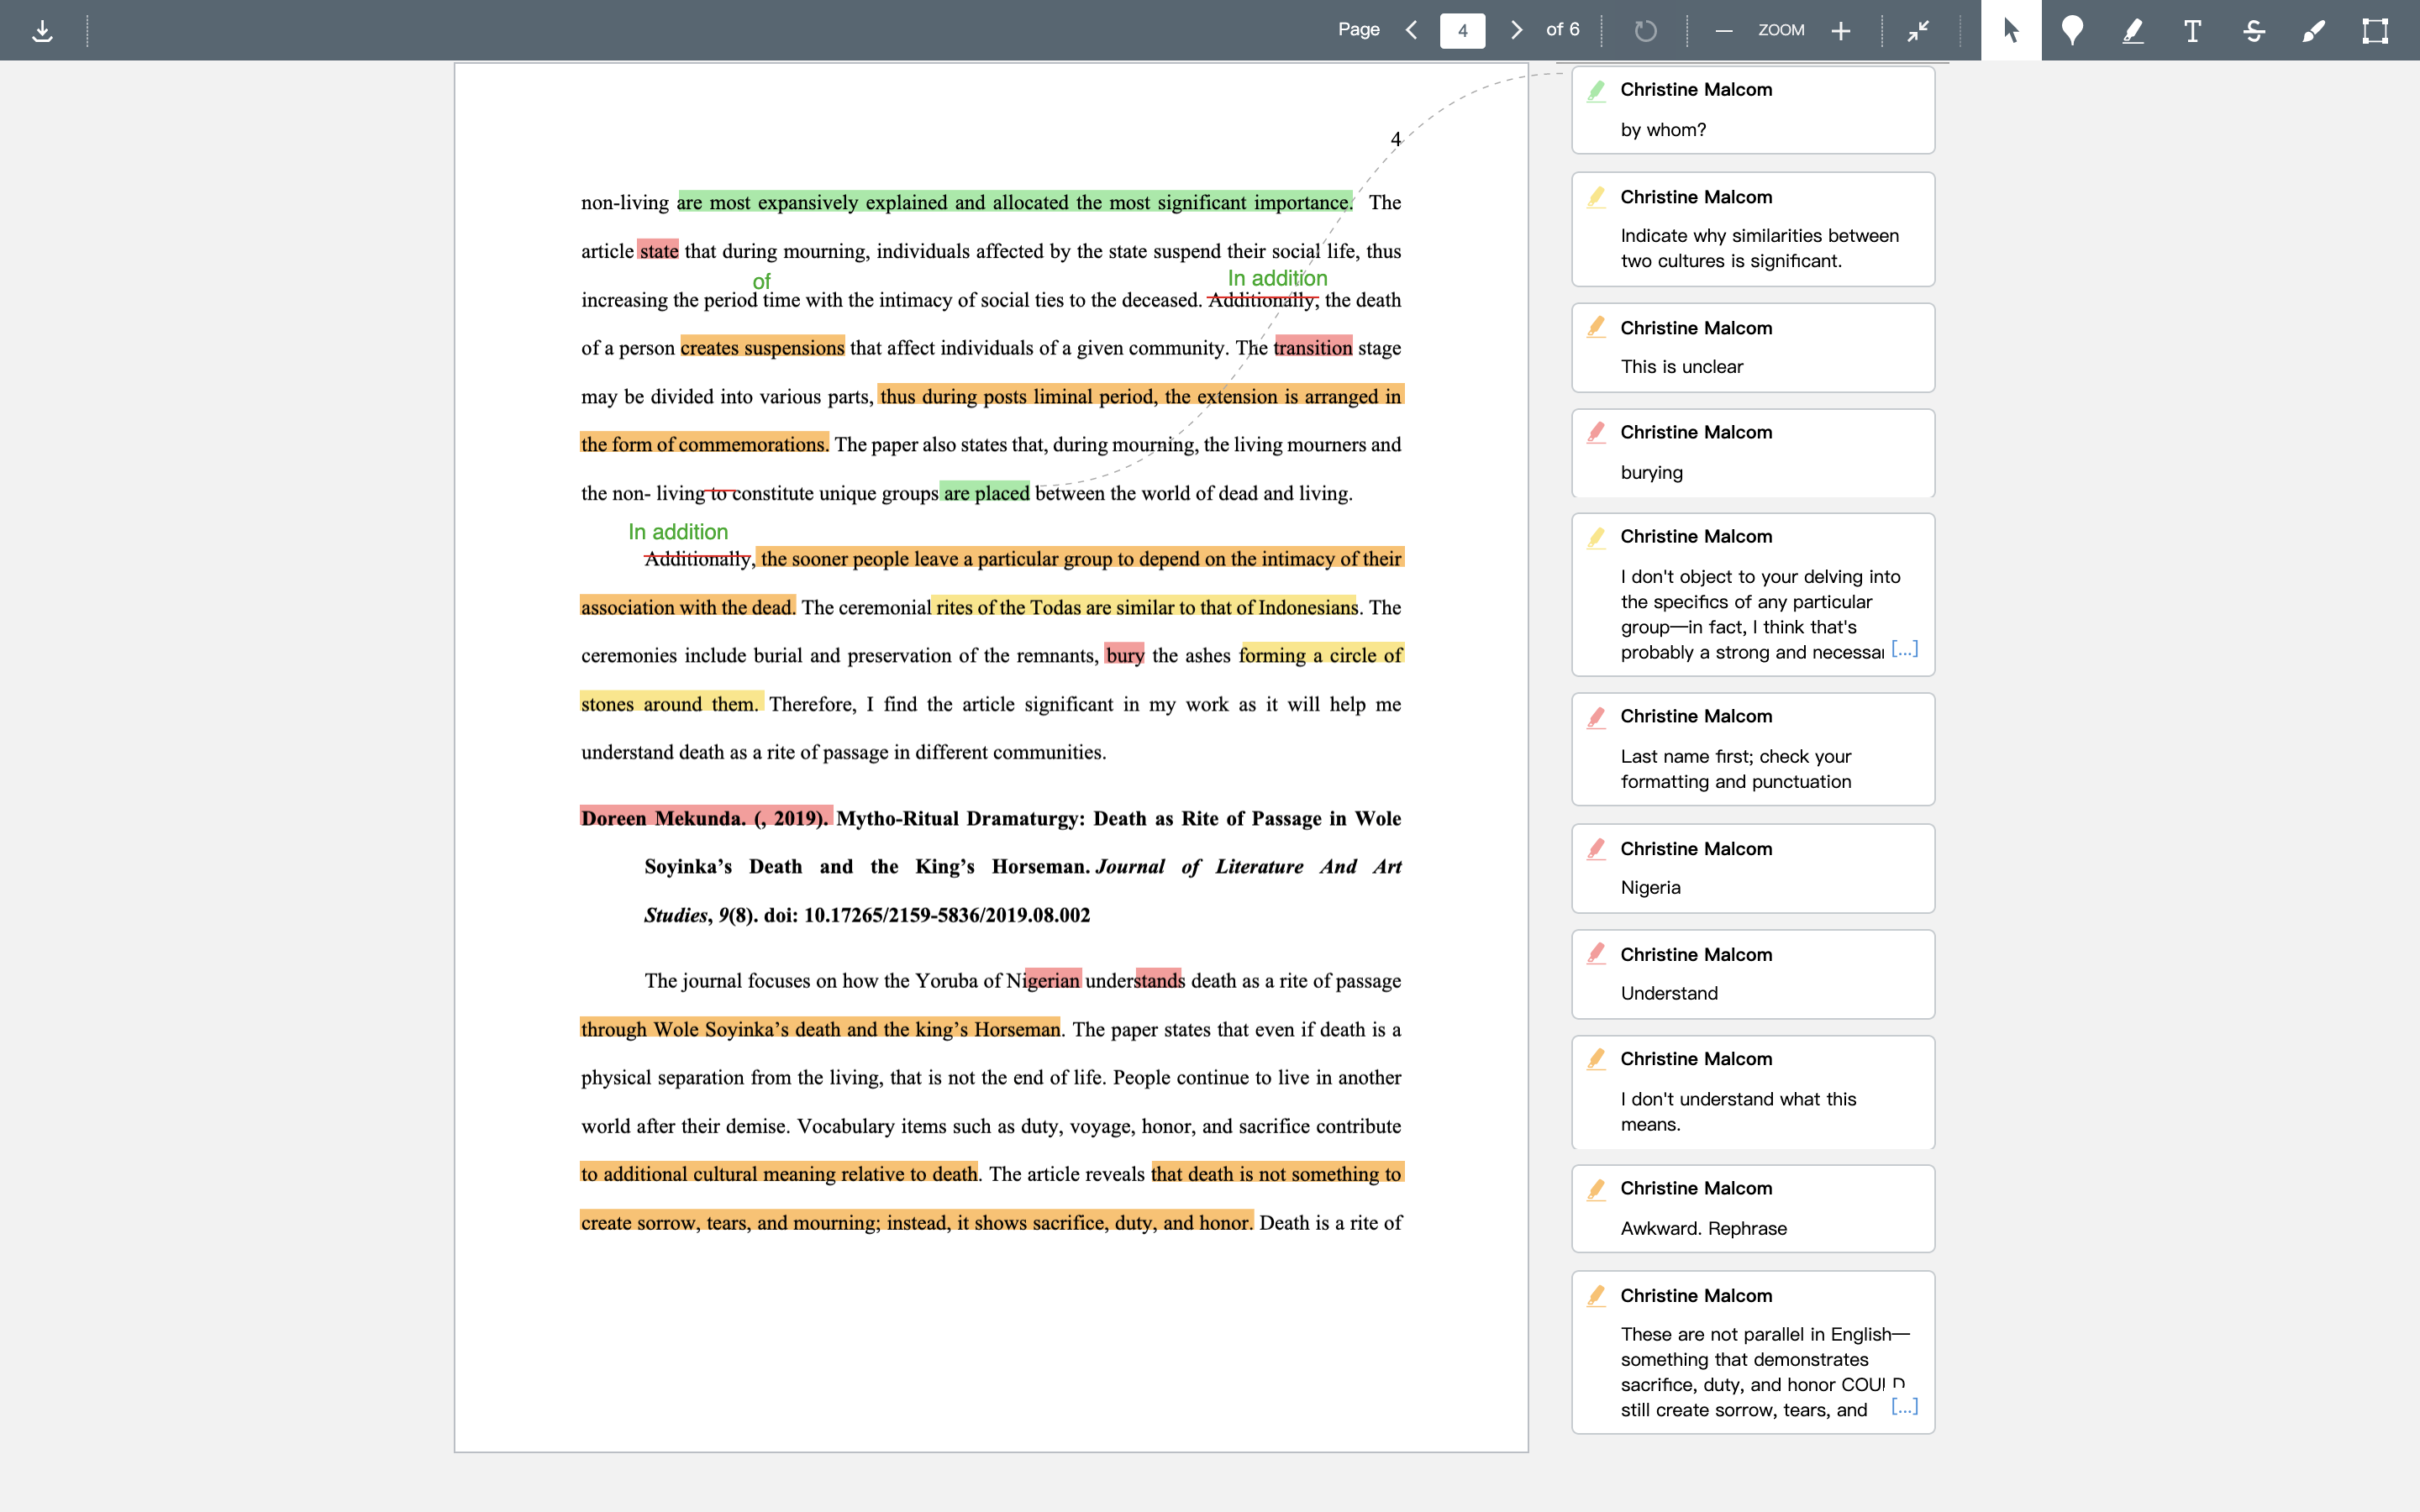Choose the highlight annotation tool
Viewport: 2420px width, 1512px height.
2132,30
